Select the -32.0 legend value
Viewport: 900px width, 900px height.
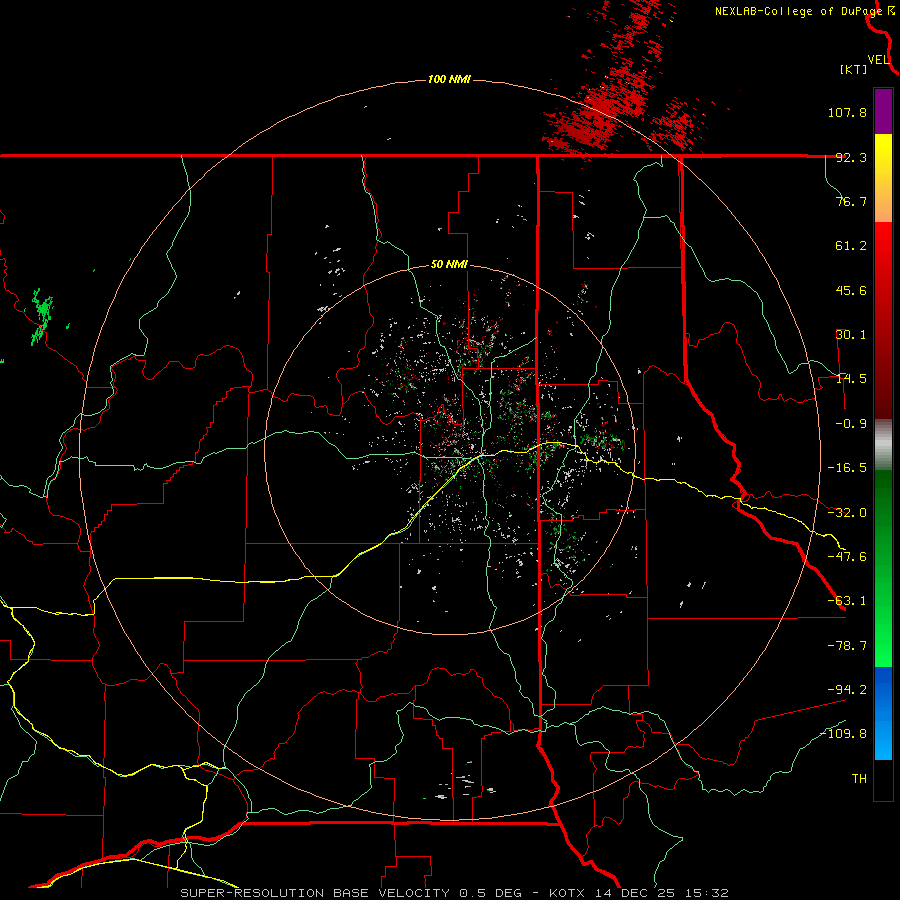(x=847, y=513)
